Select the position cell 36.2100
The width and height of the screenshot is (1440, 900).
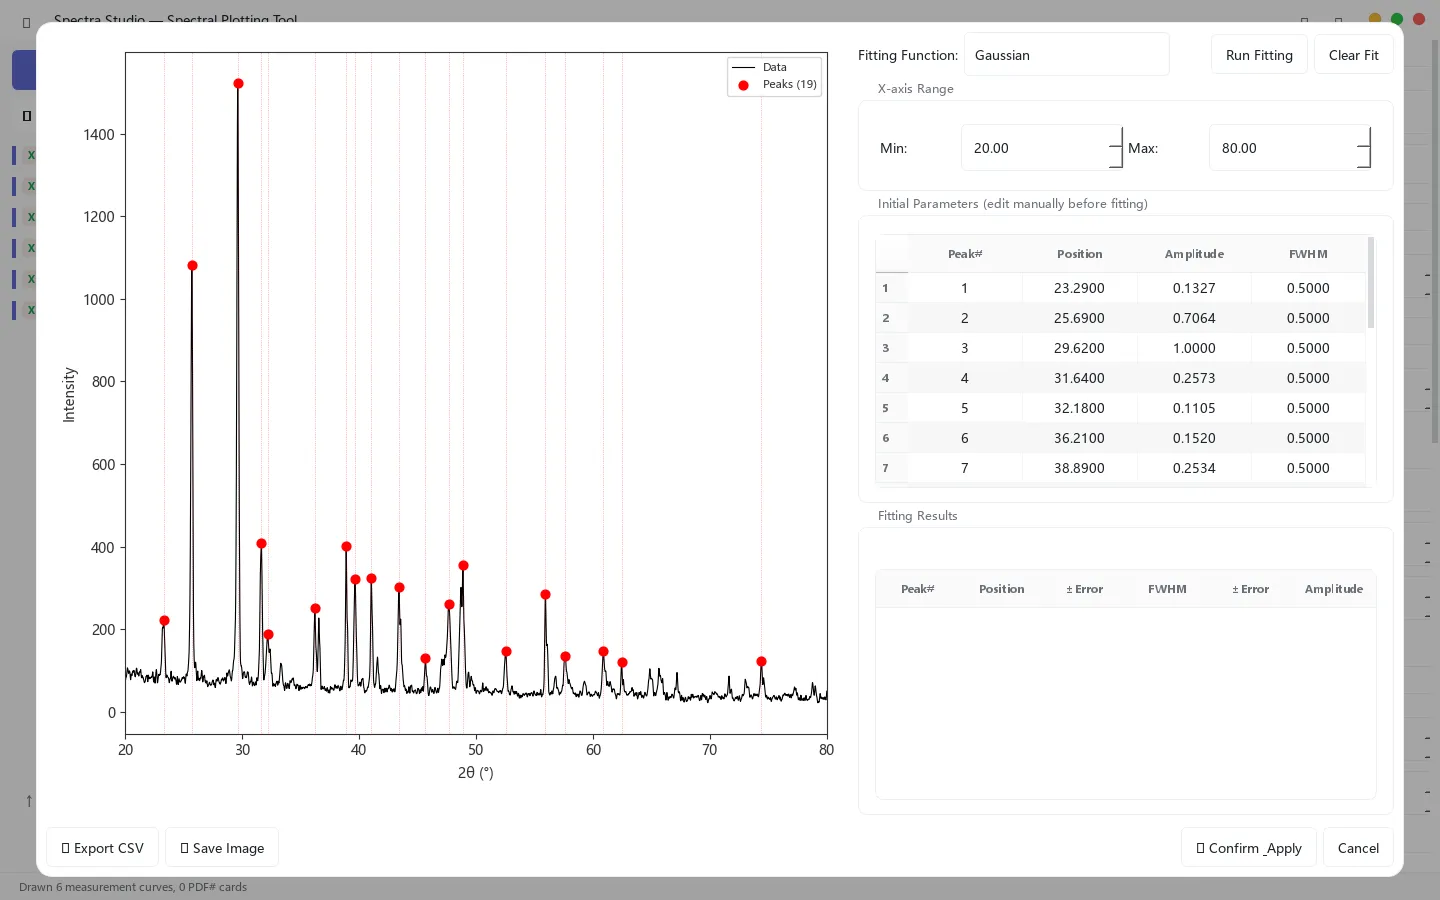coord(1079,438)
